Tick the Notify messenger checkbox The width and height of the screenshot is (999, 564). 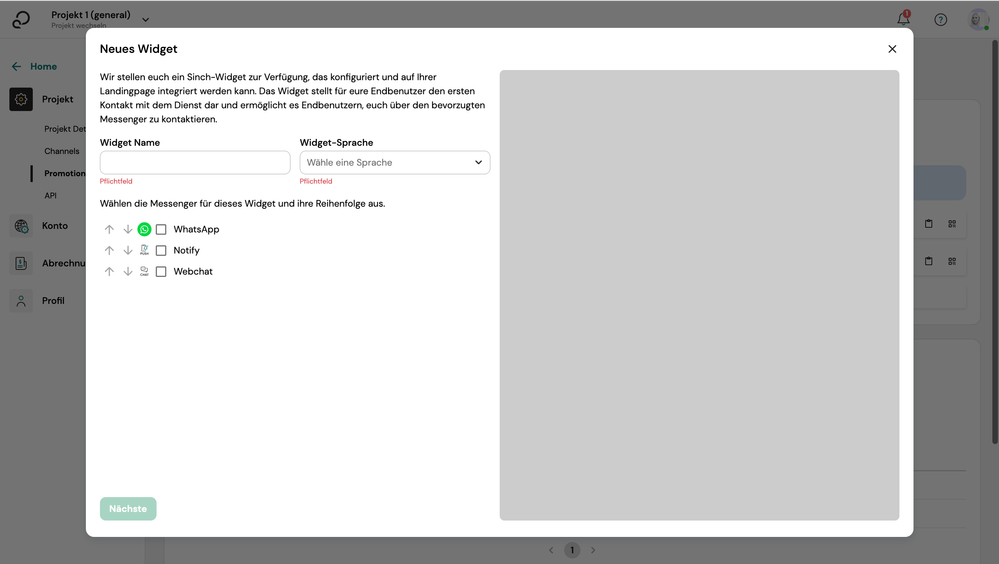[x=161, y=250]
